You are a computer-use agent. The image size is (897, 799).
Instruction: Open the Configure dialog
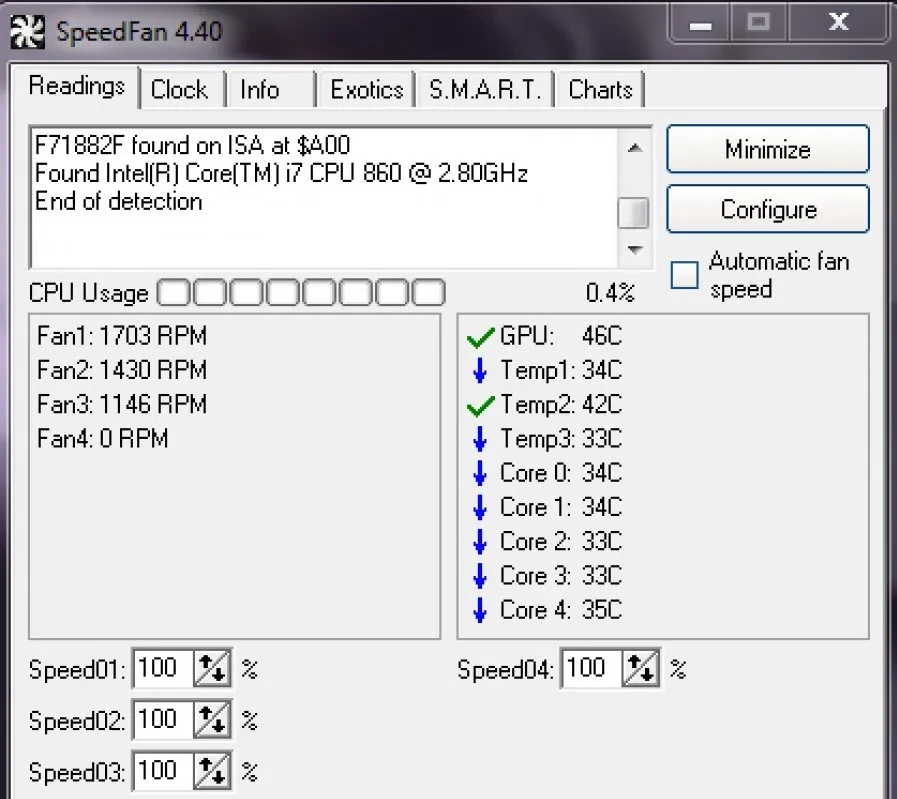tap(767, 210)
